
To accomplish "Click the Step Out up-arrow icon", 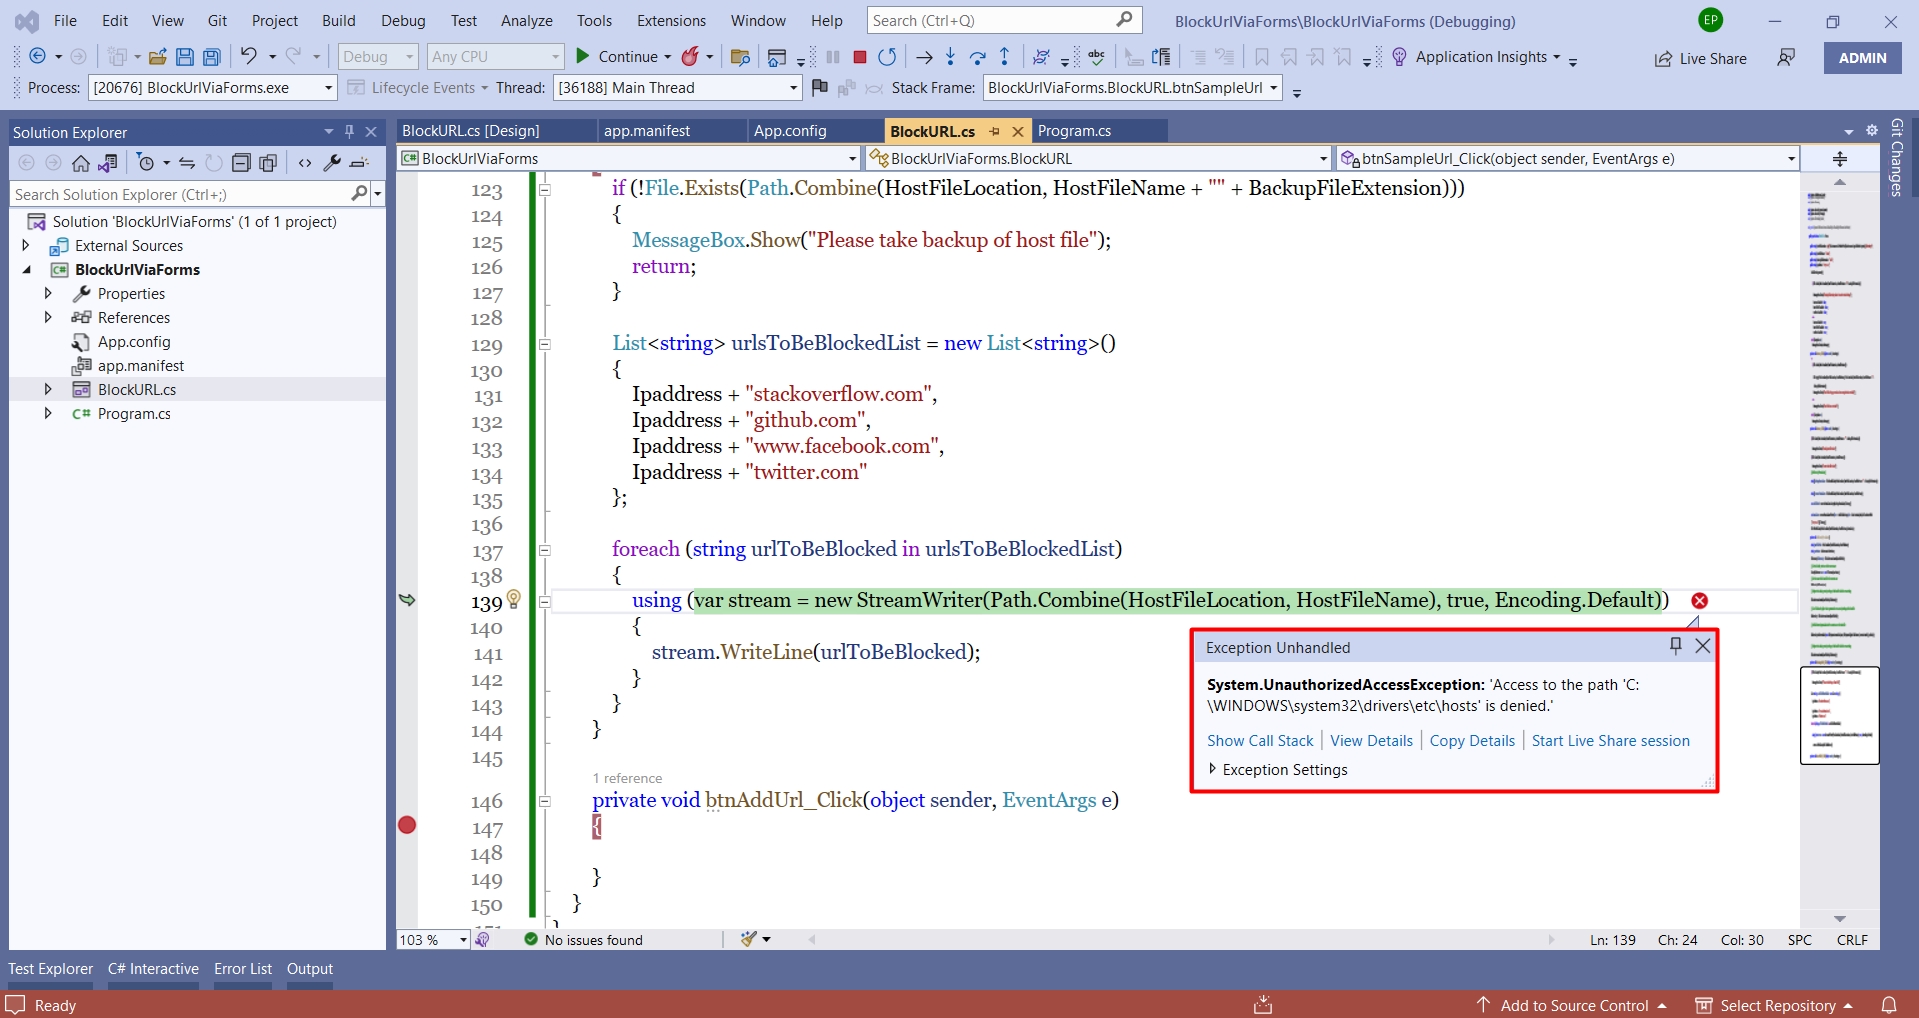I will click(1004, 57).
